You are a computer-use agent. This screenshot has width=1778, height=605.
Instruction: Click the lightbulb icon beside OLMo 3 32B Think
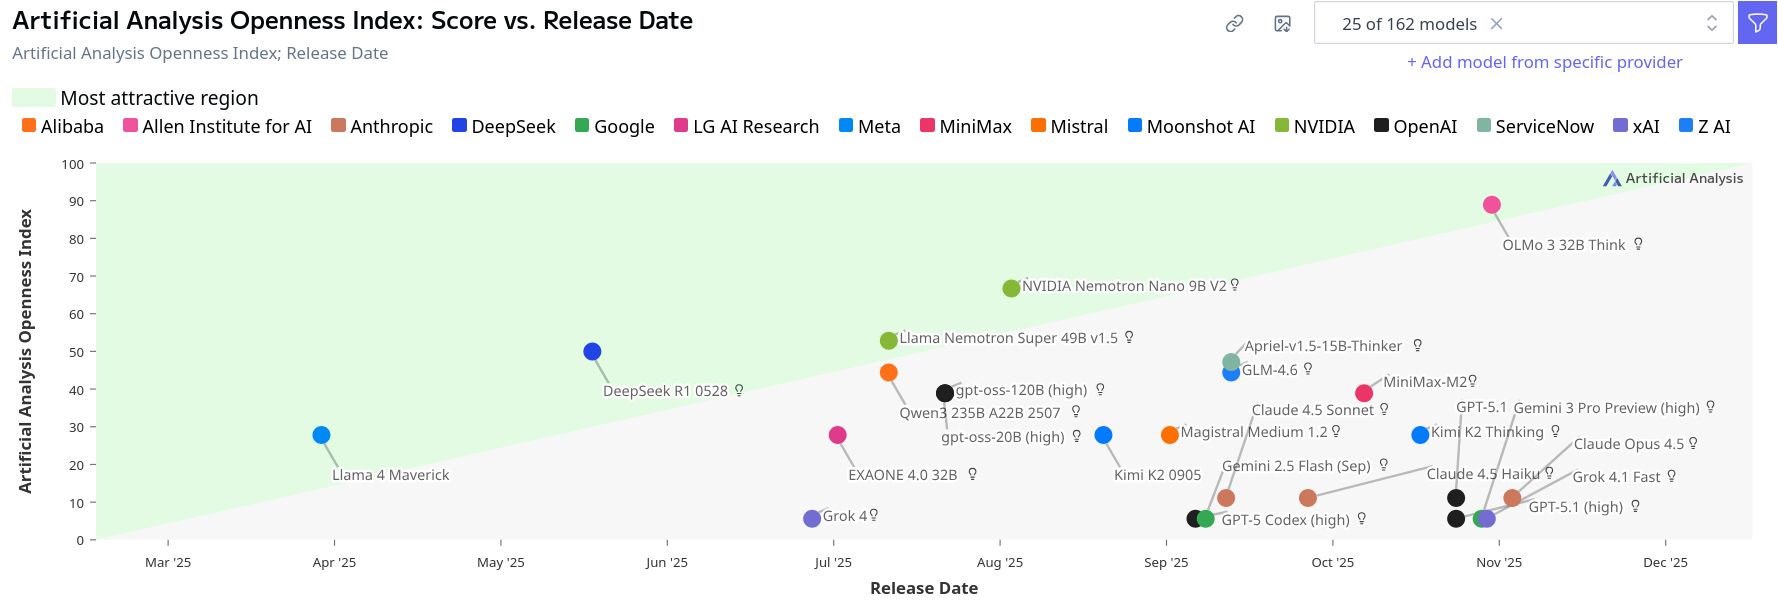1638,244
